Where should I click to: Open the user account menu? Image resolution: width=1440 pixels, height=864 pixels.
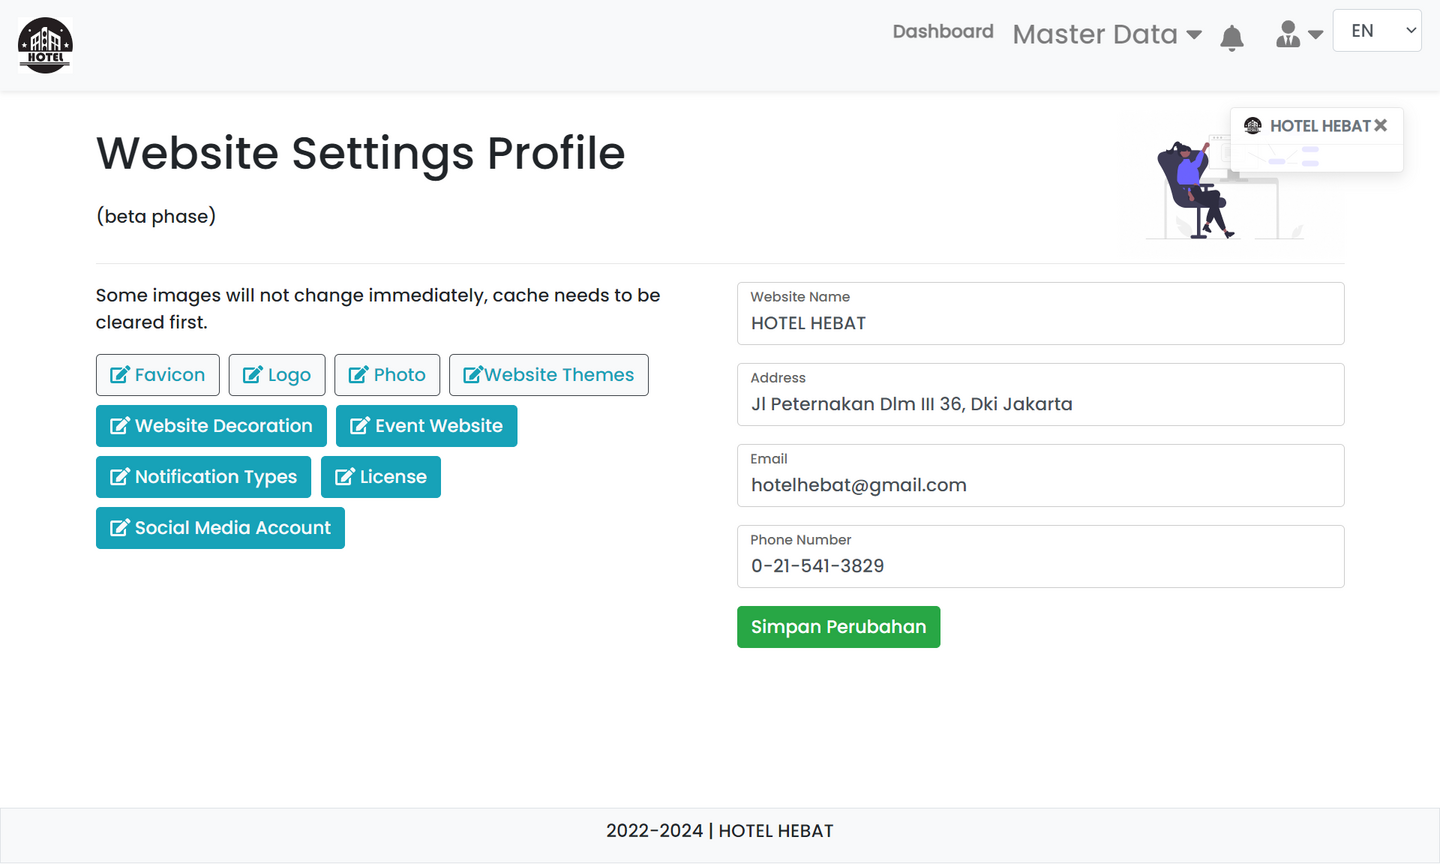click(x=1298, y=35)
